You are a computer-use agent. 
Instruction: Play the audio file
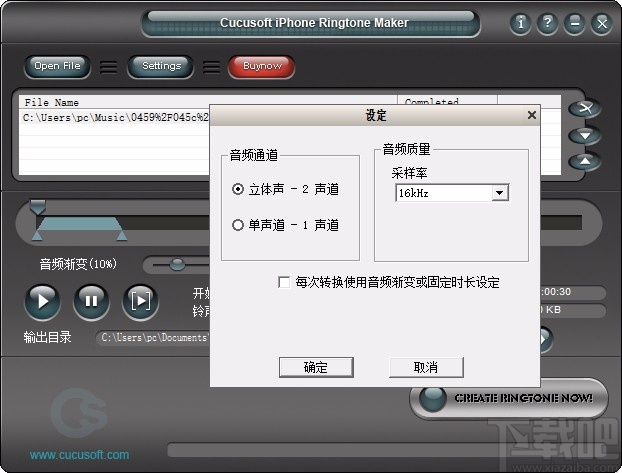pos(42,302)
